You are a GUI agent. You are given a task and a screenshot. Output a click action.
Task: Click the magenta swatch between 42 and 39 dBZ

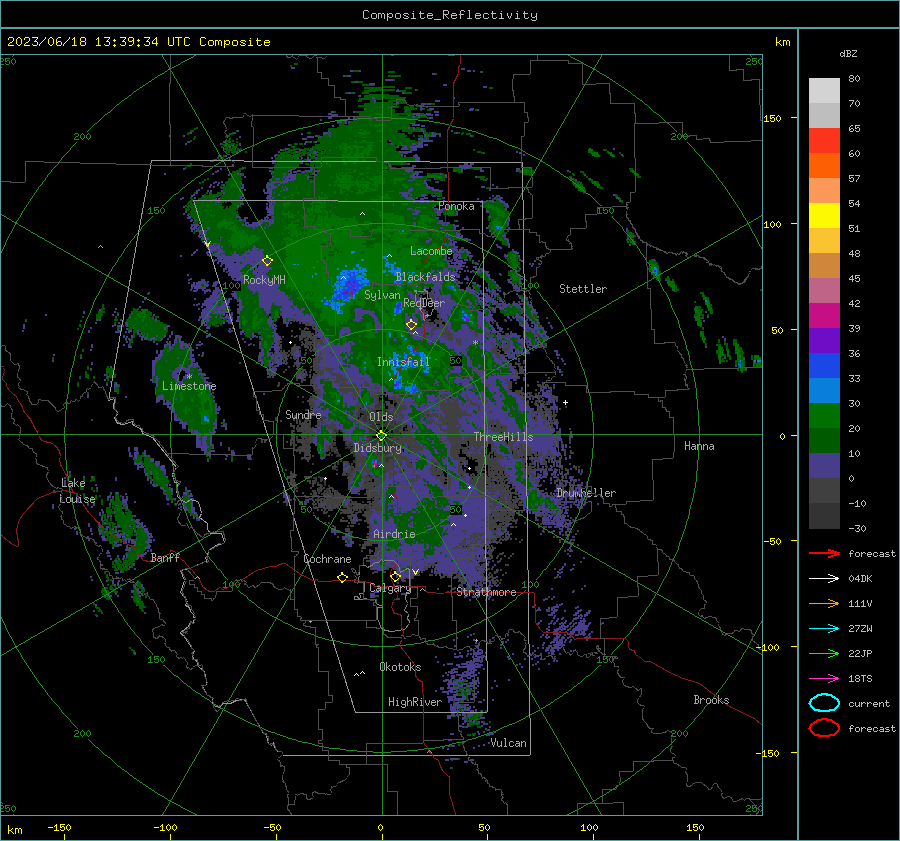coord(824,316)
